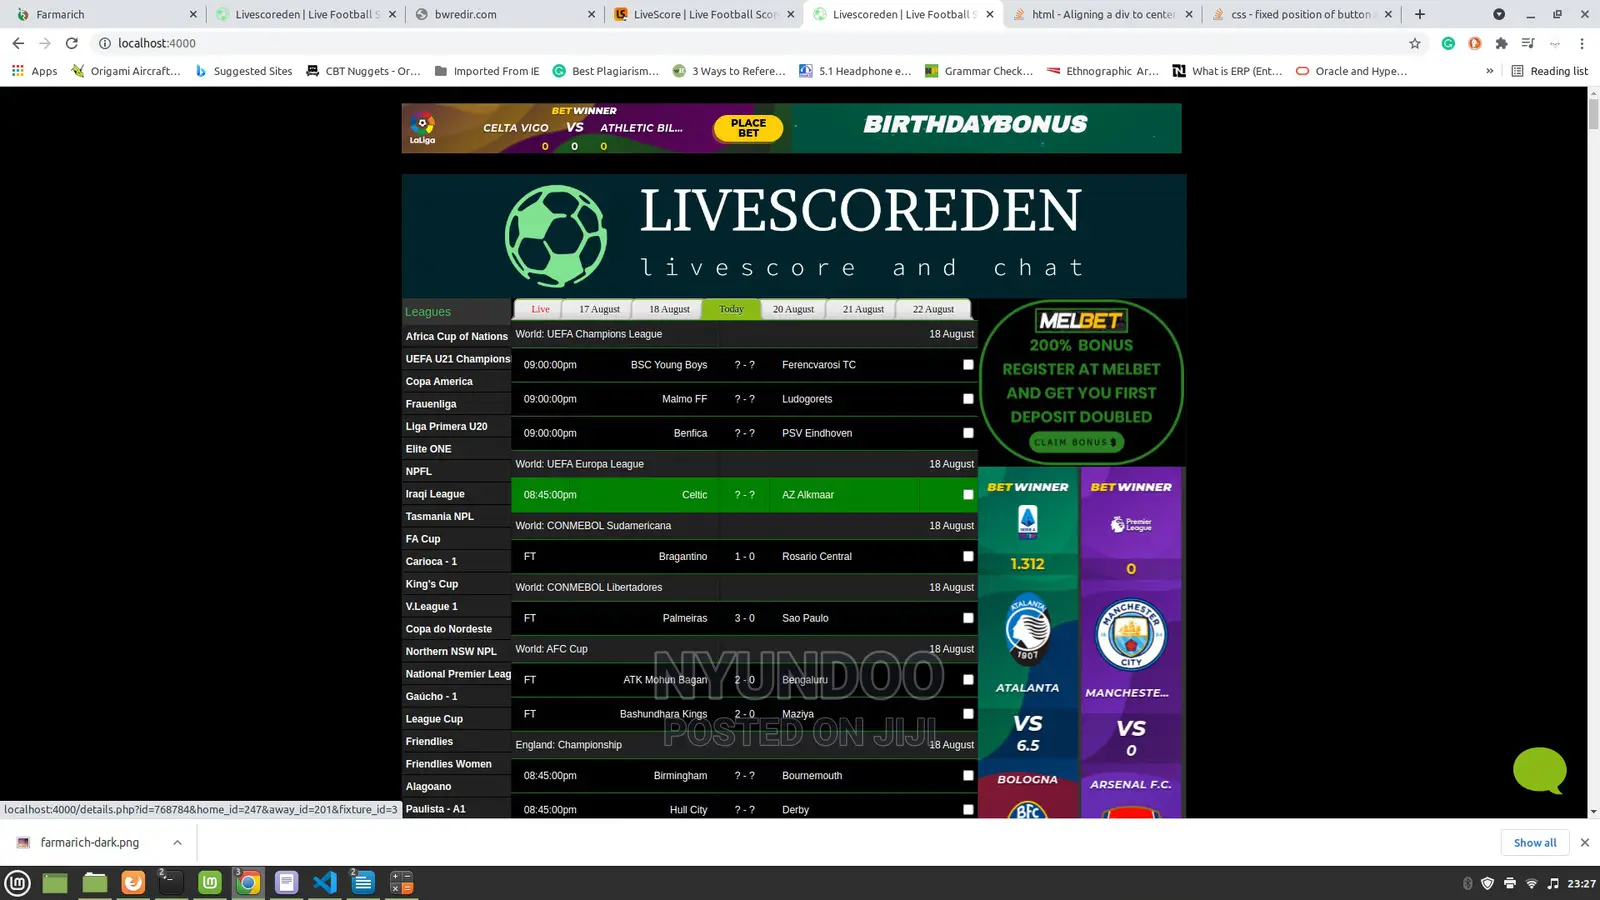This screenshot has height=900, width=1600.
Task: Click the Place Bet button in banner
Action: pyautogui.click(x=748, y=128)
